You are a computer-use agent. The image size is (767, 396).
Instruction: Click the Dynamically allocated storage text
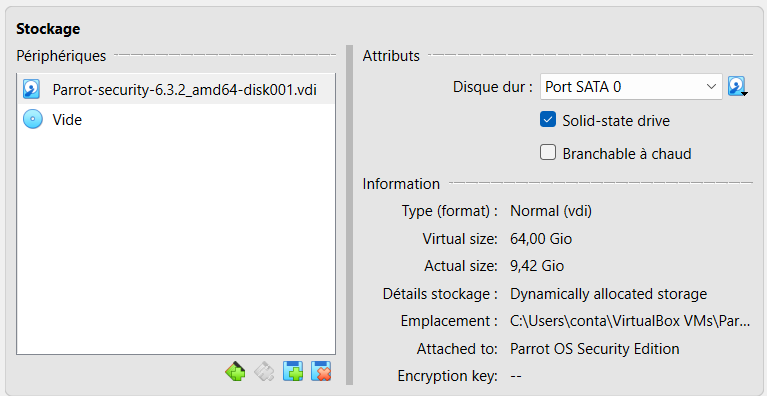click(609, 294)
